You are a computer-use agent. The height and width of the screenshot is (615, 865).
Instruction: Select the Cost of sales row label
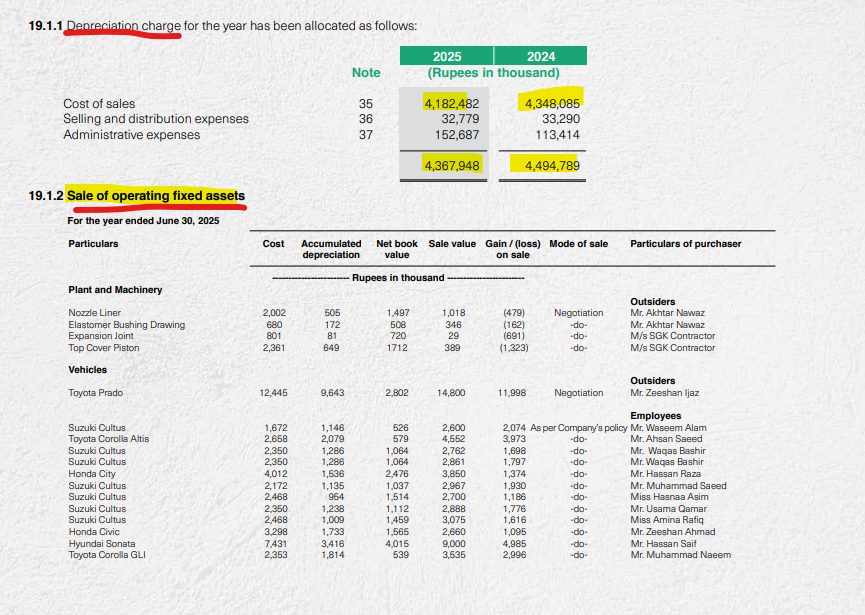point(96,103)
